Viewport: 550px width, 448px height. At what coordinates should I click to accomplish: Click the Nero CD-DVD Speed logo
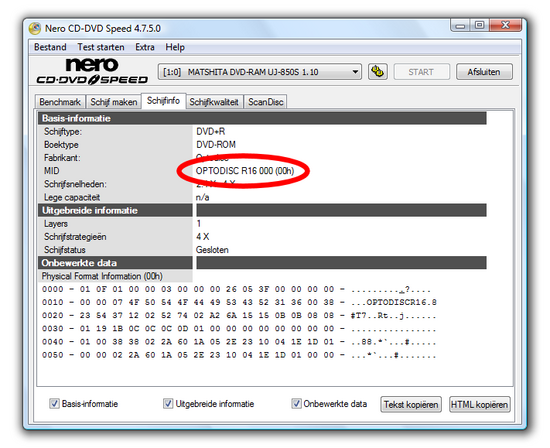(x=92, y=71)
